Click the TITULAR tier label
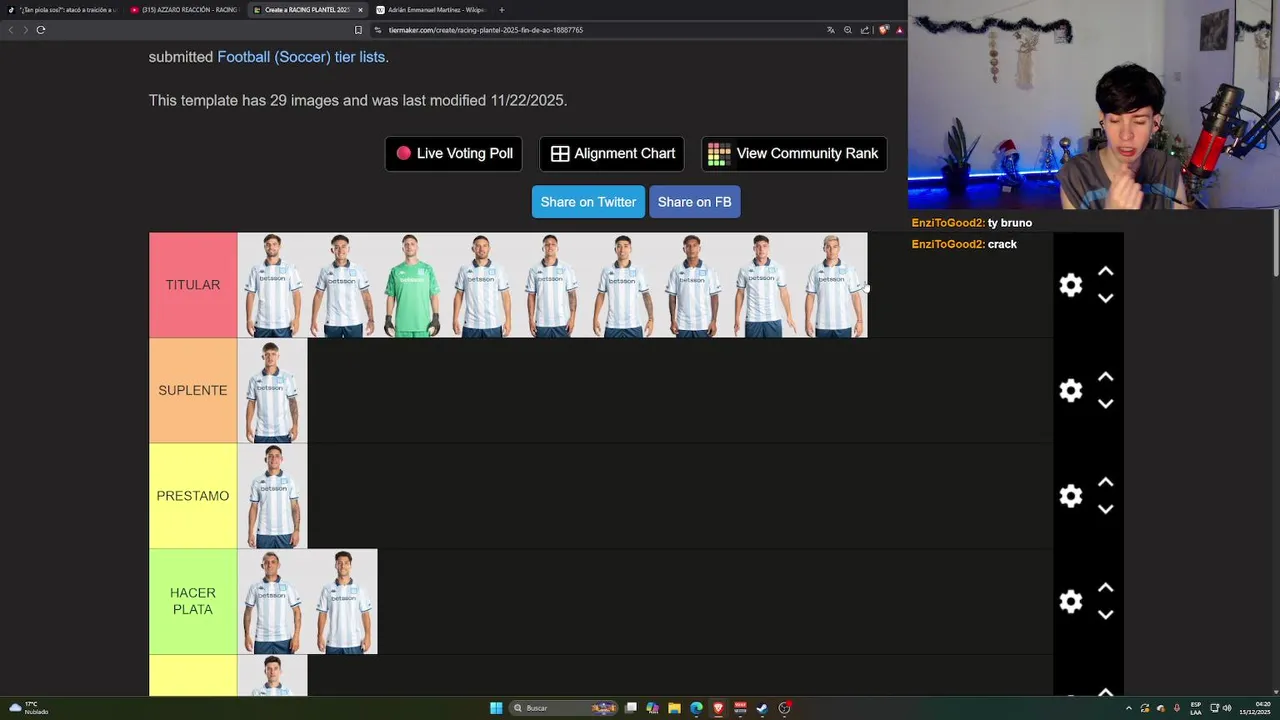The width and height of the screenshot is (1280, 720). [x=193, y=285]
